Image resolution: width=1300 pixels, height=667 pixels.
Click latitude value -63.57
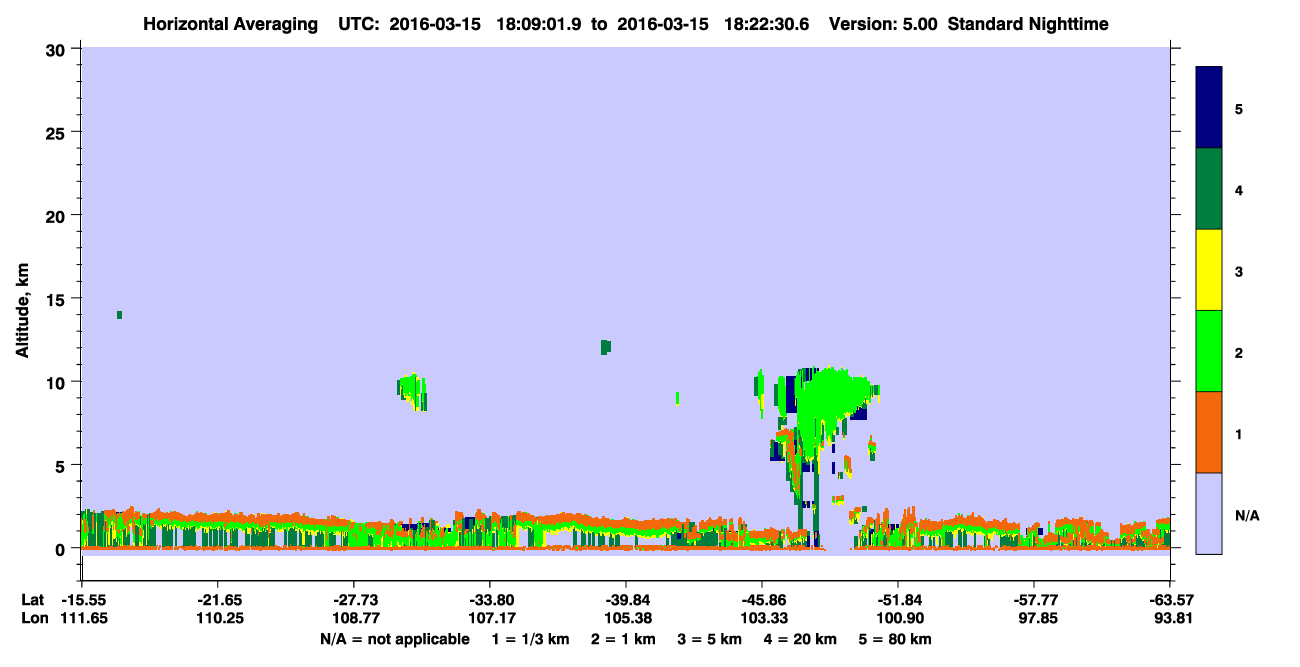[x=1170, y=600]
